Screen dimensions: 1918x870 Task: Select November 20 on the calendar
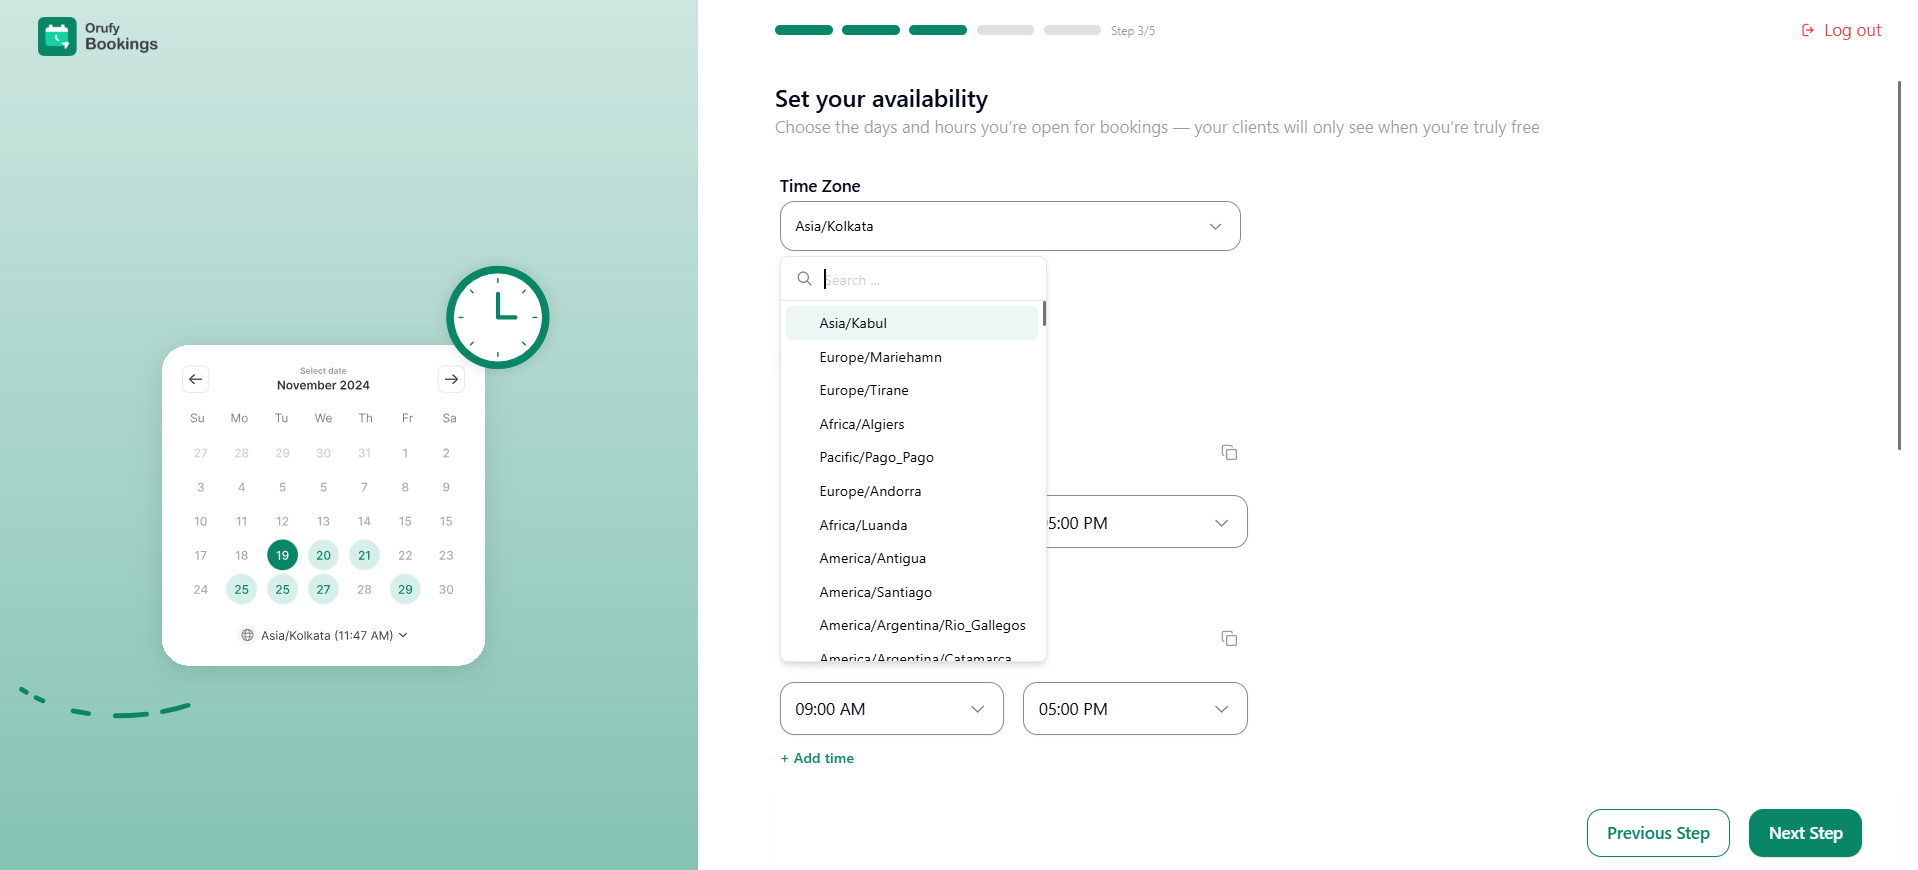(x=322, y=555)
